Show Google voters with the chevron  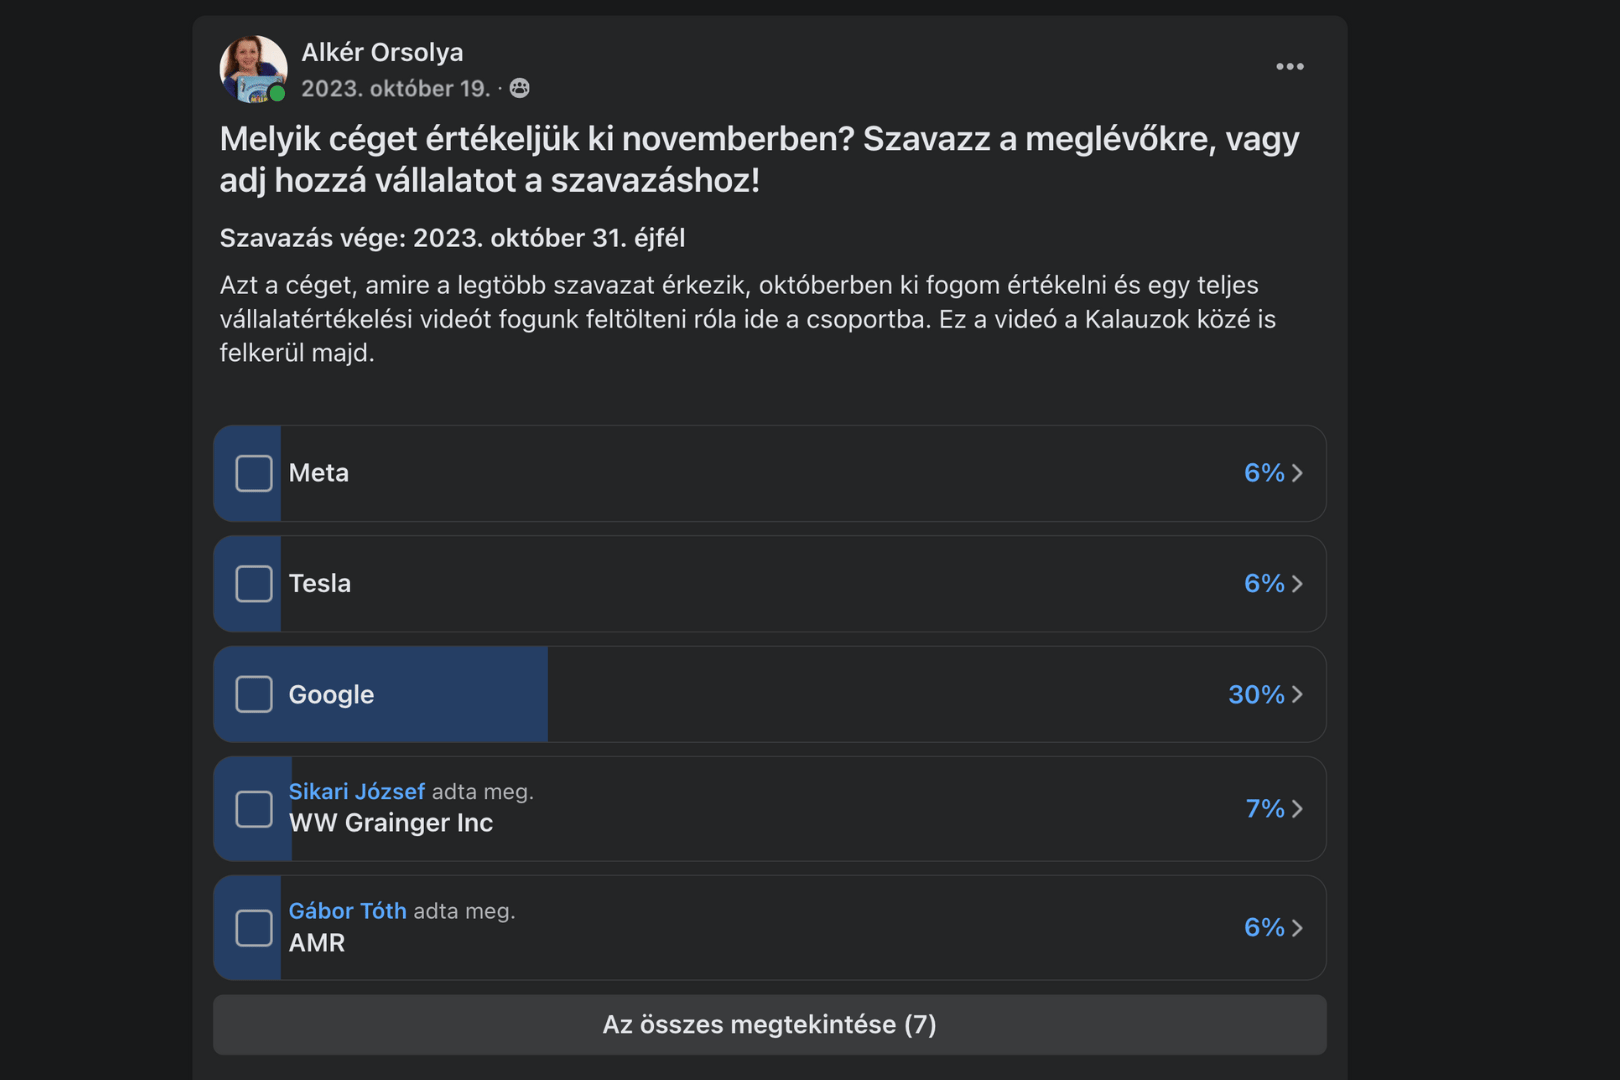[1298, 694]
